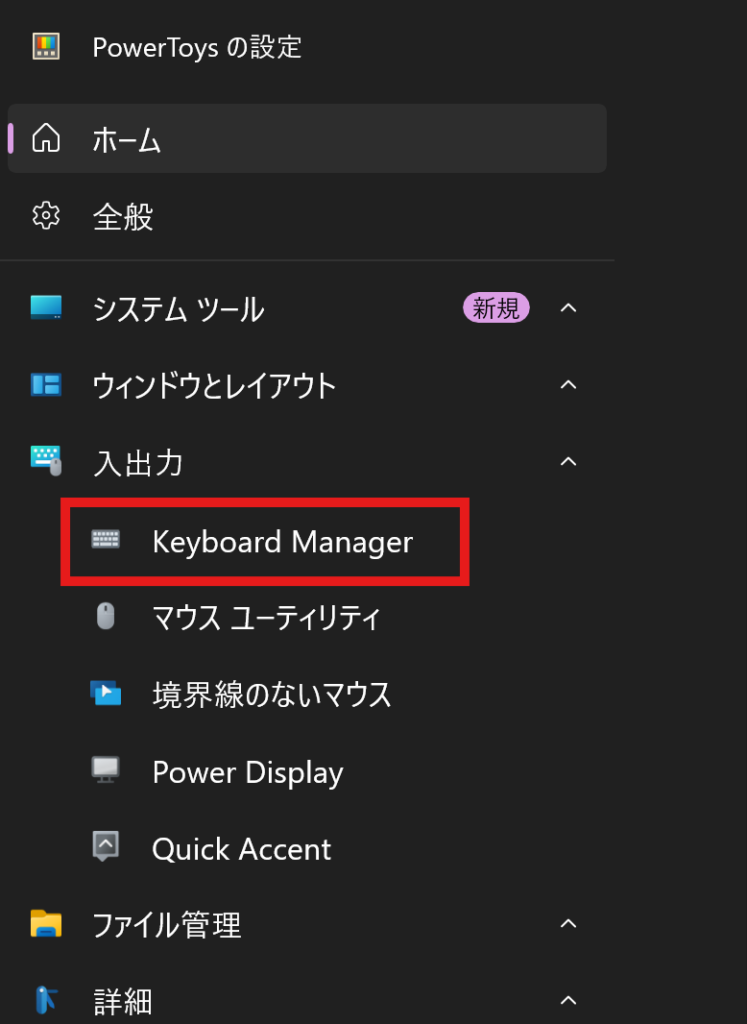Click the PowerToys の設定 title text
This screenshot has height=1024, width=747.
point(197,47)
